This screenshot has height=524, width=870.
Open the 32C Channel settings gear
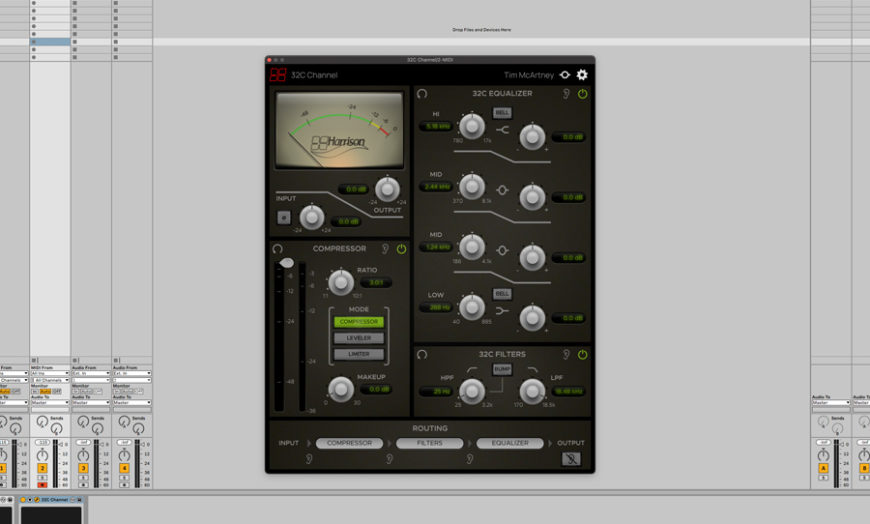pos(581,74)
